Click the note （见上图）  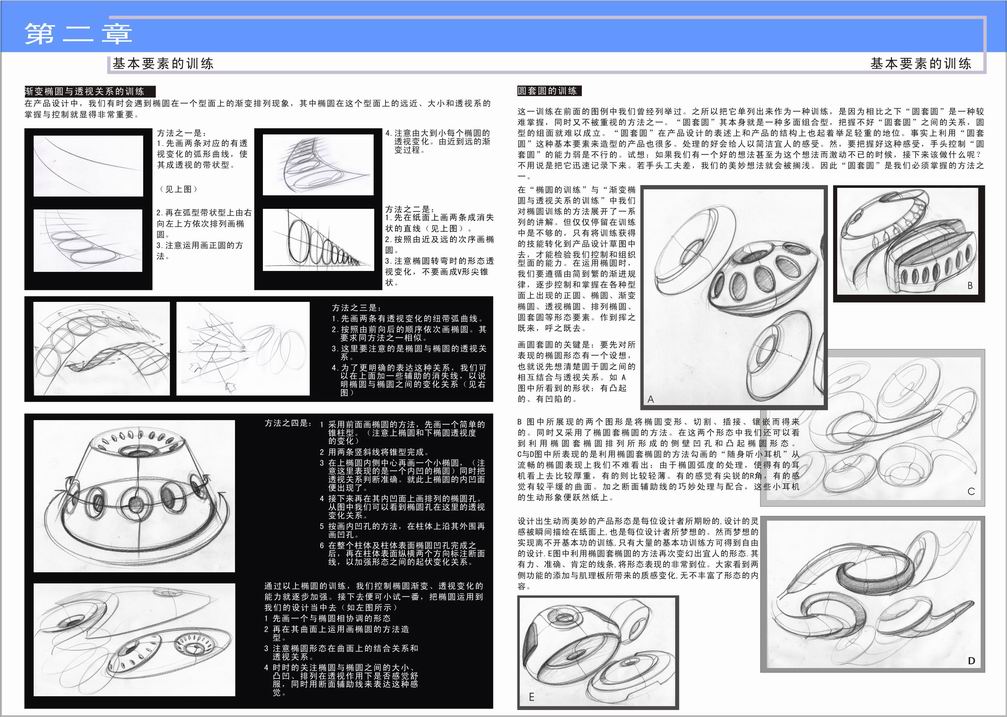(x=179, y=189)
